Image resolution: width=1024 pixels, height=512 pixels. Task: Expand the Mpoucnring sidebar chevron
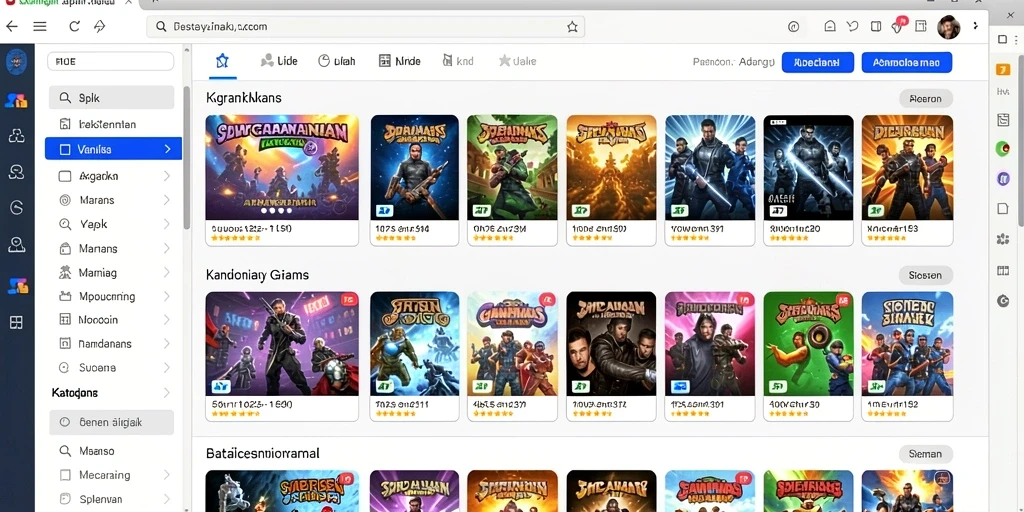pyautogui.click(x=167, y=296)
